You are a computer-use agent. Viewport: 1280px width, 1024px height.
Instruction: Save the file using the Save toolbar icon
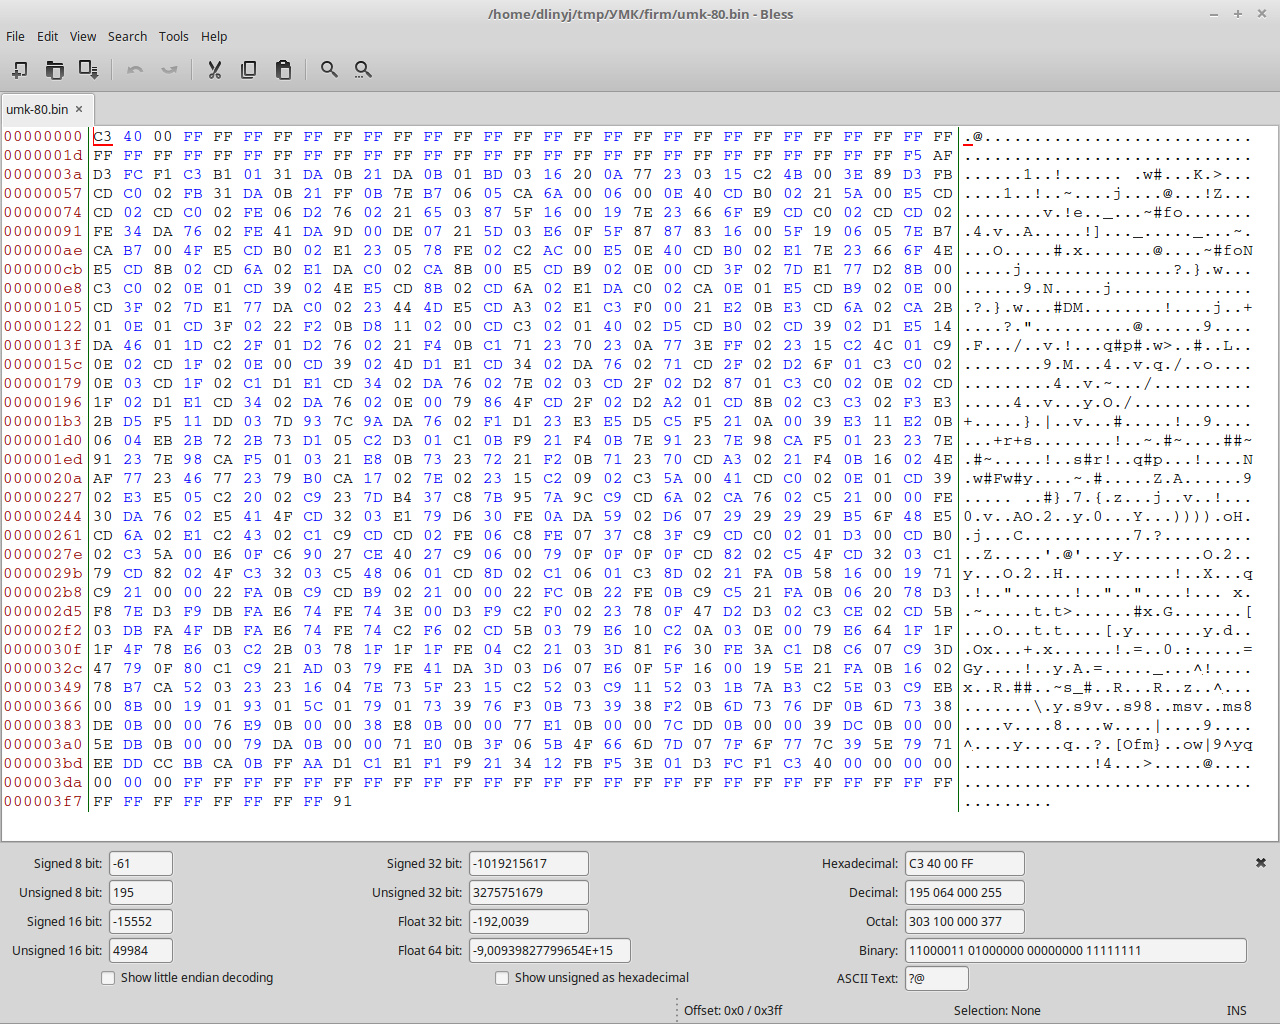pos(88,69)
